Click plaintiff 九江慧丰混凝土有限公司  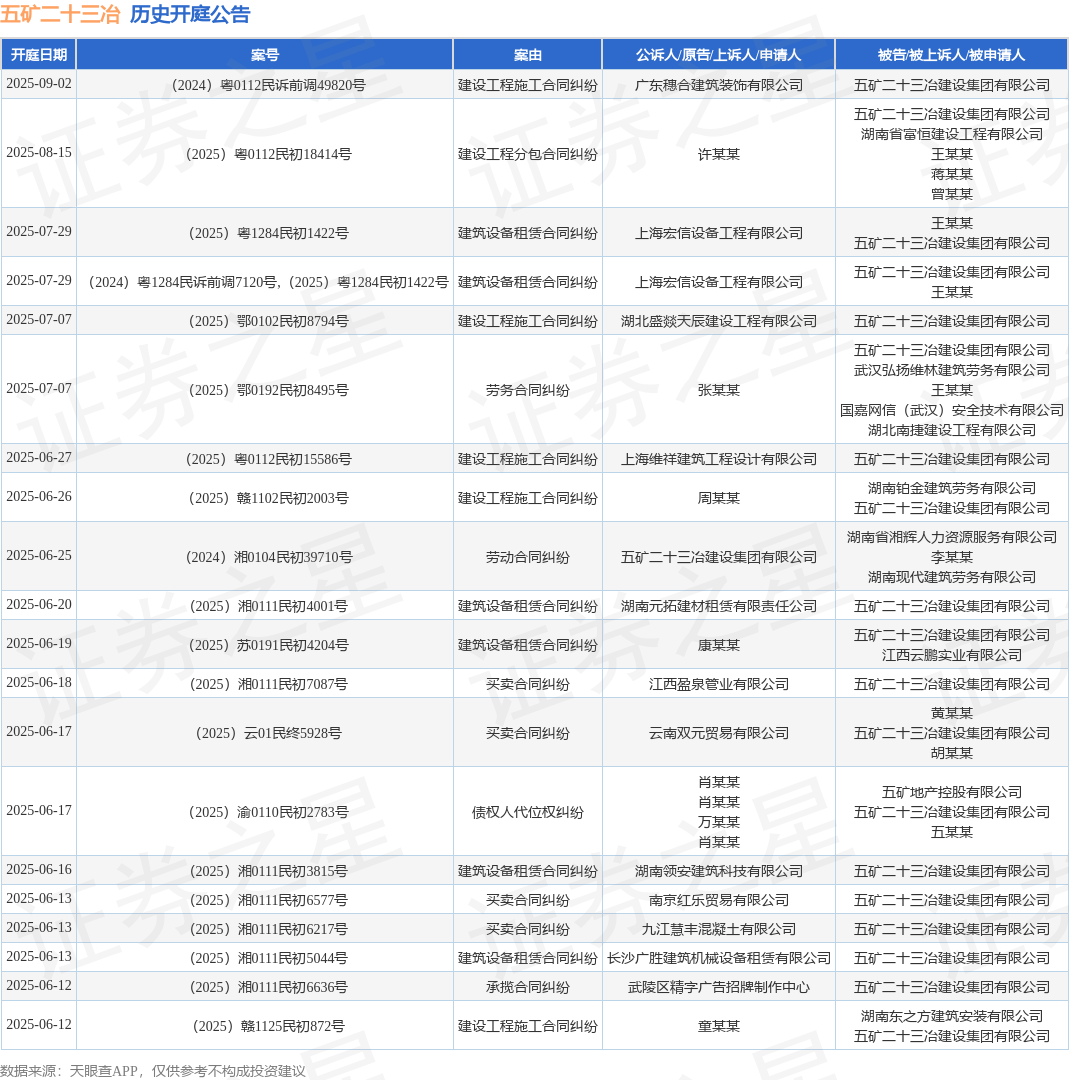coord(718,930)
